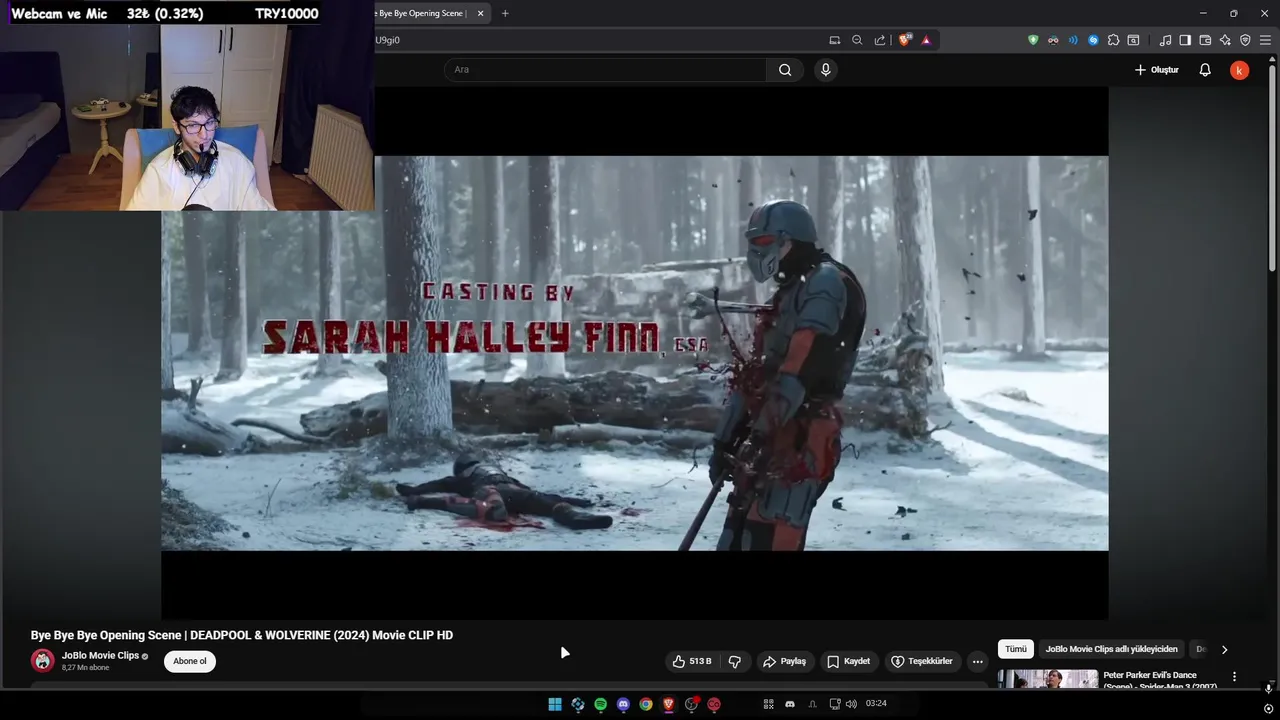Close the Bye Bye Bye Opening Scene tab
1280x720 pixels.
(480, 13)
